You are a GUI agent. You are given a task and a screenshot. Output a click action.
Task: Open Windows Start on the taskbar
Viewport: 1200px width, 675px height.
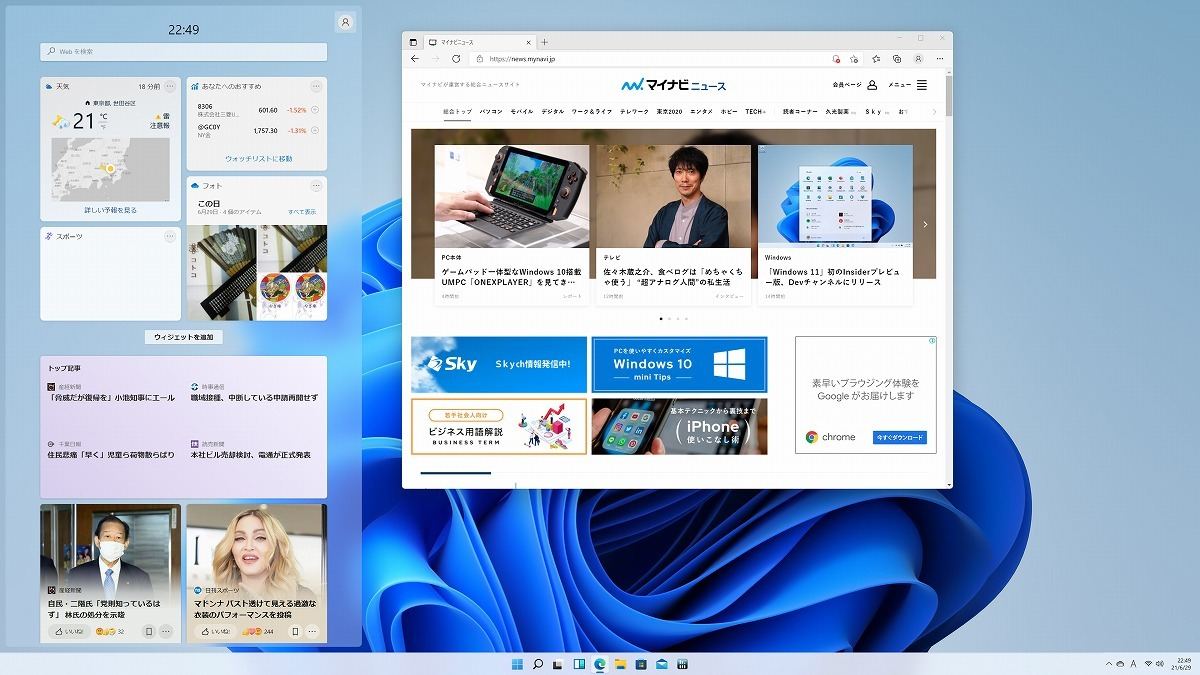coord(517,663)
